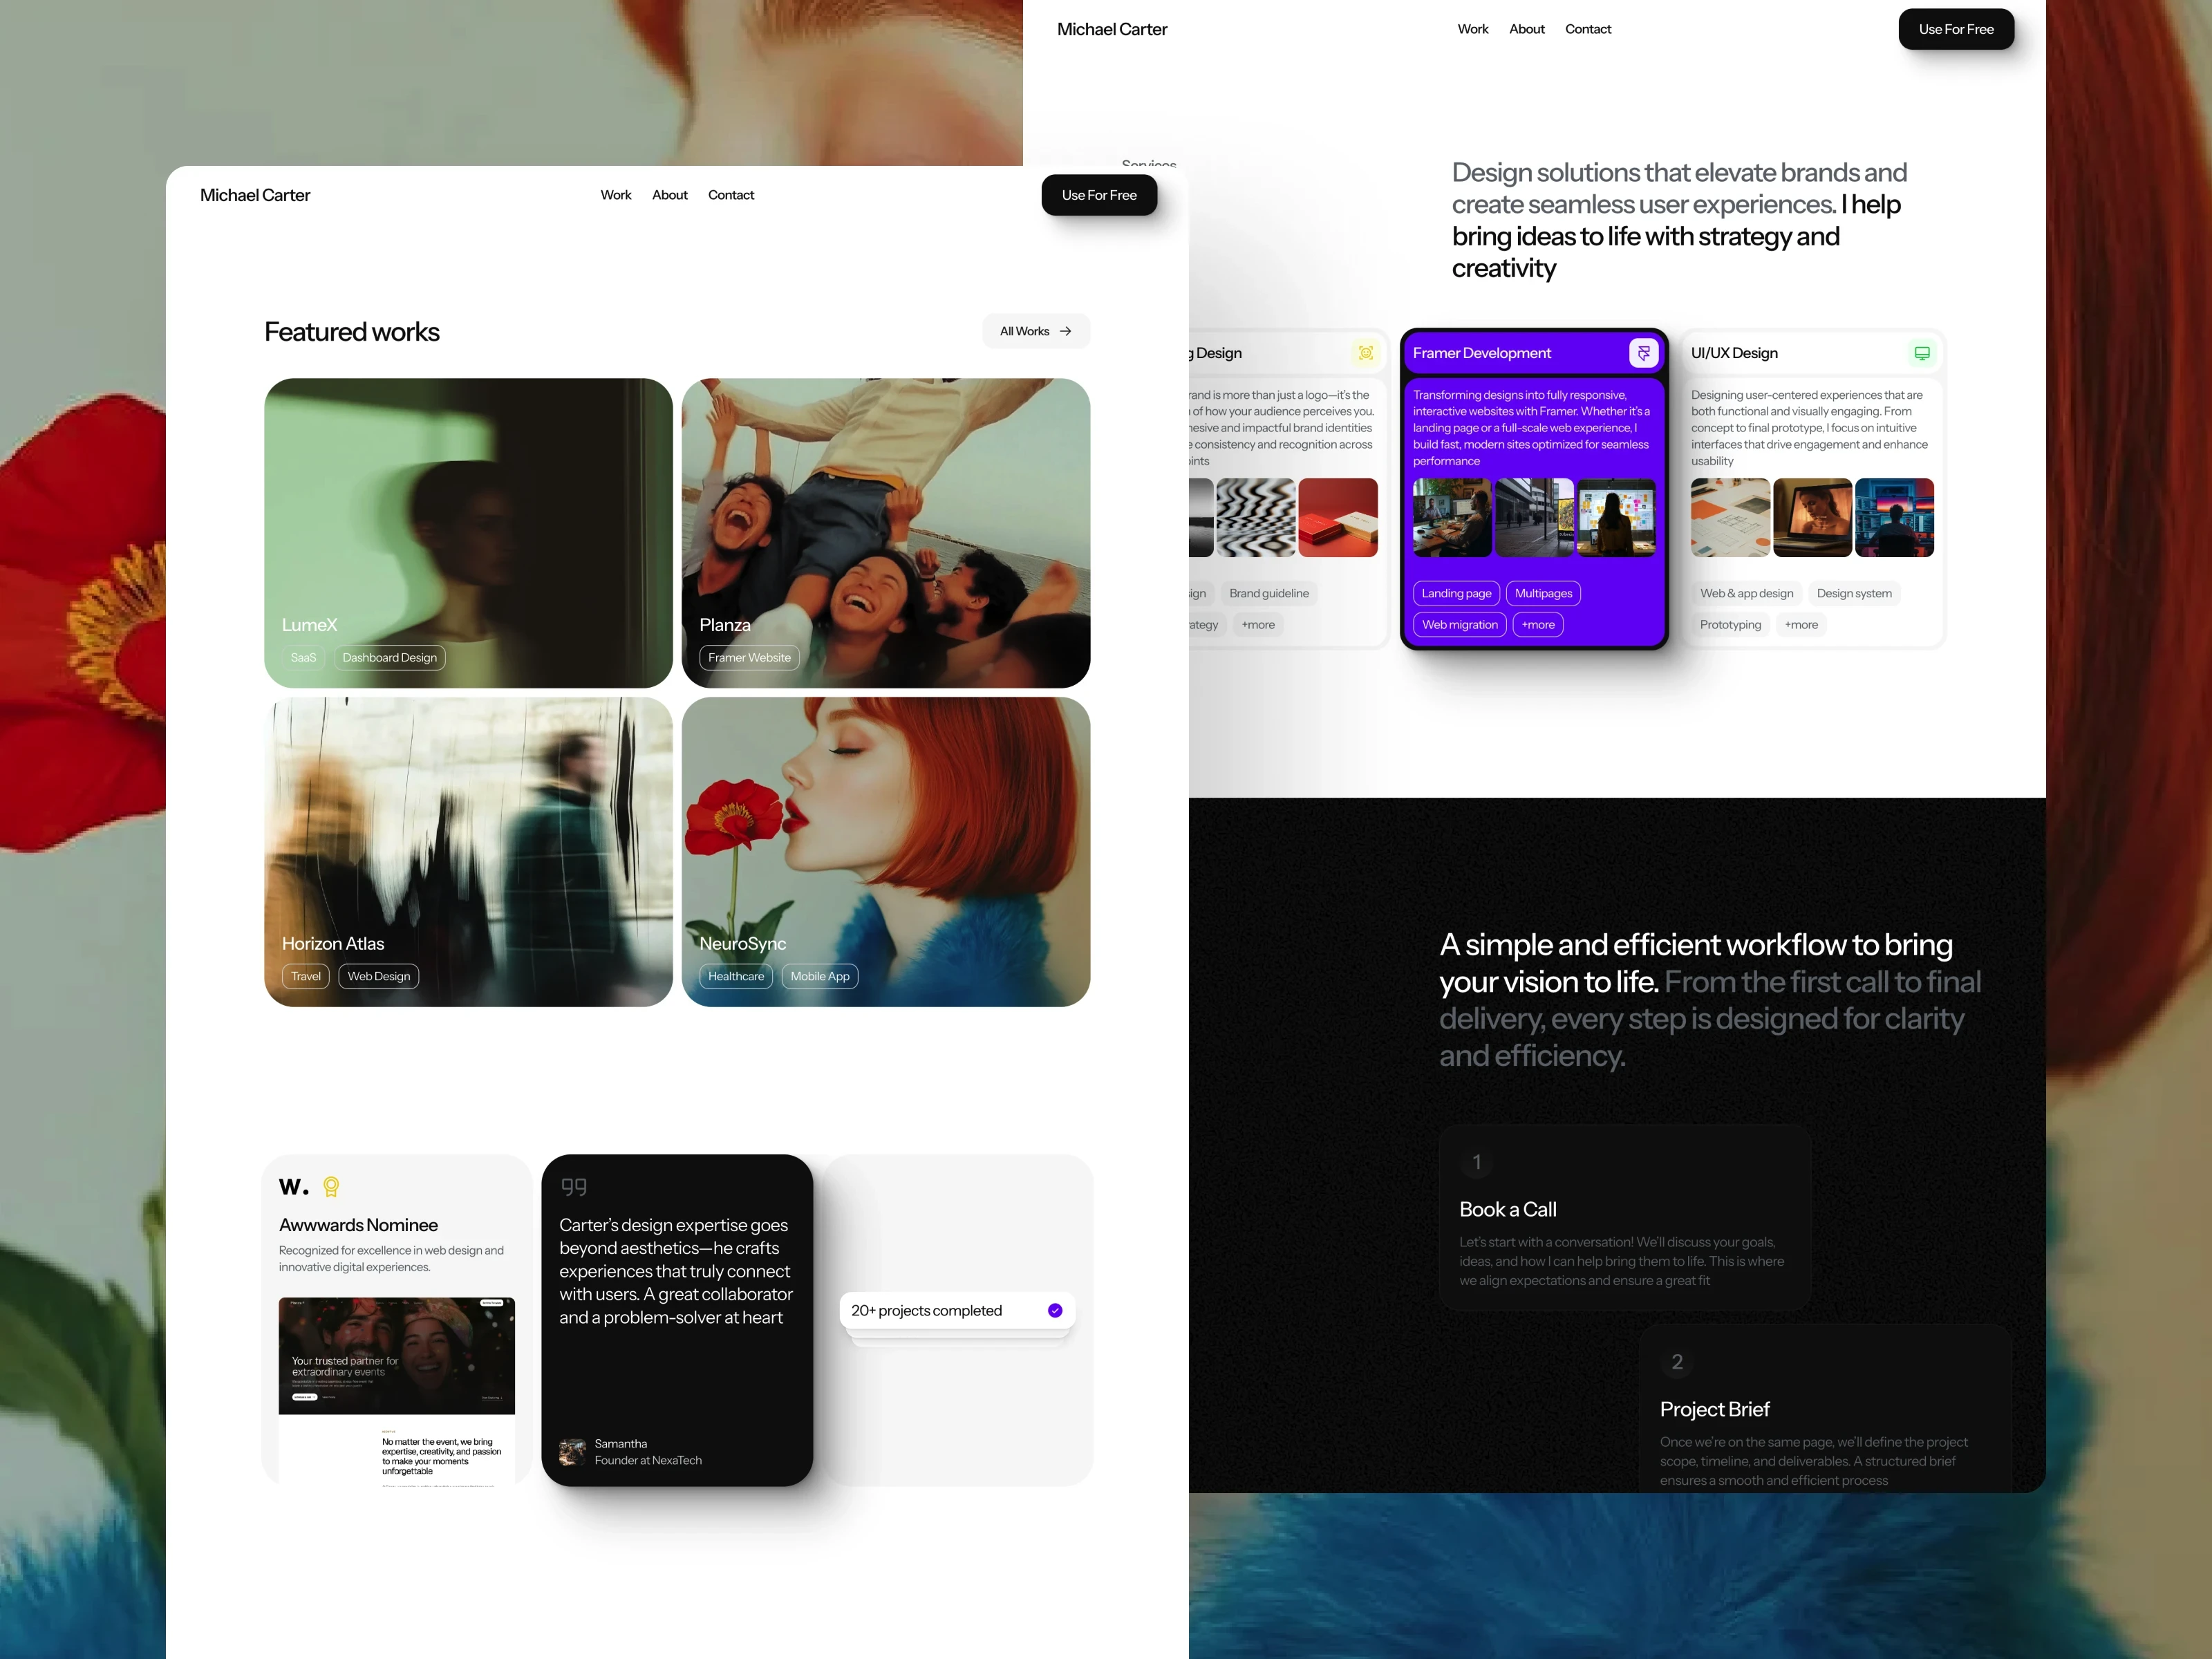2212x1659 pixels.
Task: Expand +more tags in UI/UX Design card
Action: 1801,625
